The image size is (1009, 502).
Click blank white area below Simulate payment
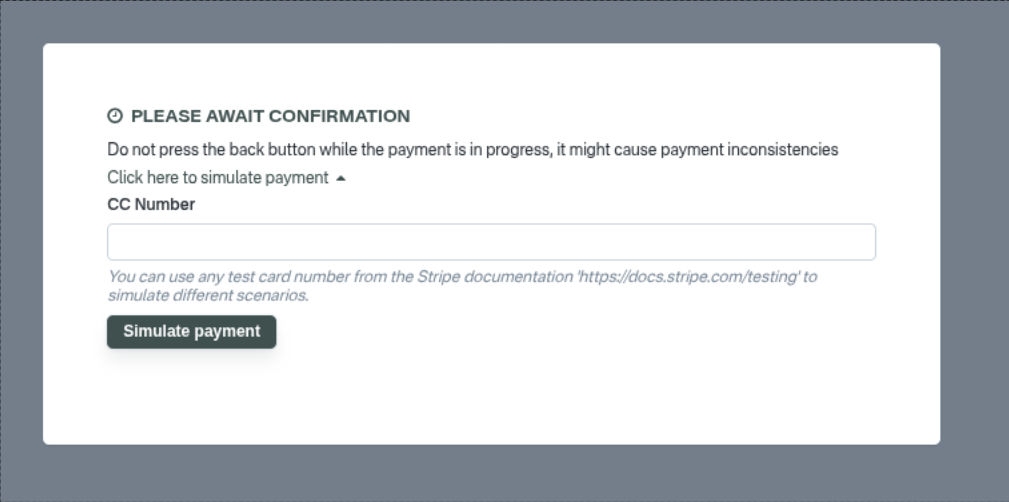click(x=490, y=395)
